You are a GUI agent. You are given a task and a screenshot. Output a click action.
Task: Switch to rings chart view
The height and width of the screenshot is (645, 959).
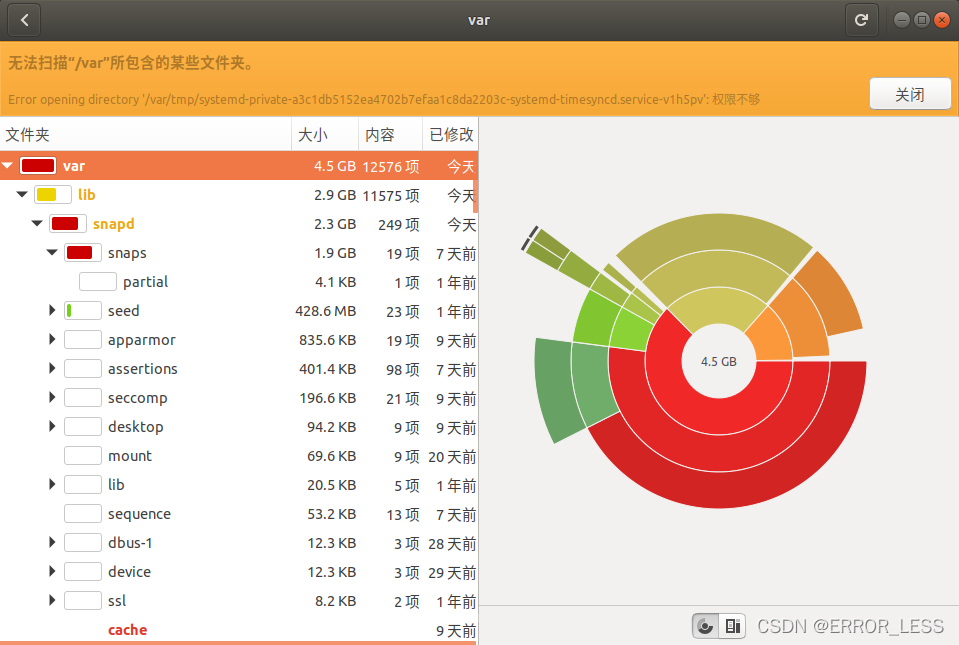point(705,626)
